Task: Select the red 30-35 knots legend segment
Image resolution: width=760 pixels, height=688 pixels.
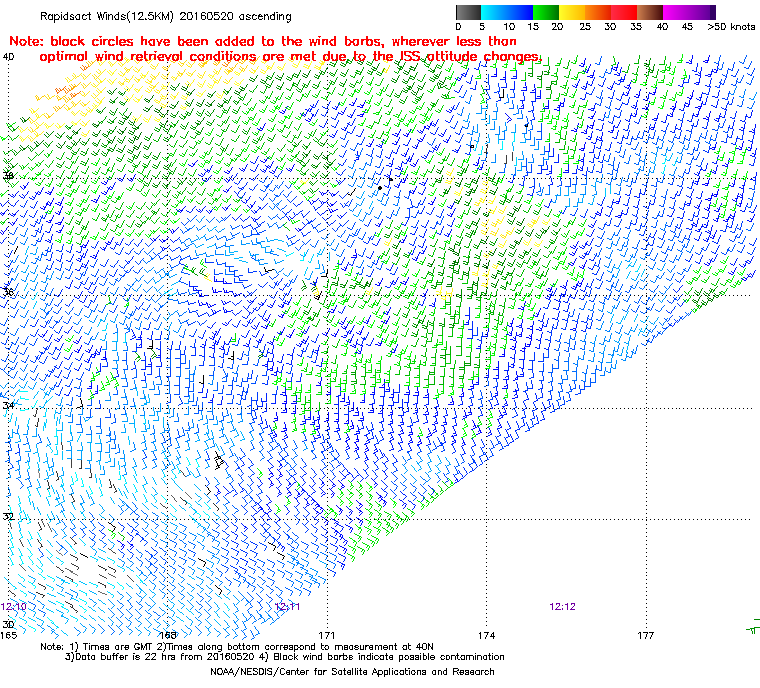Action: click(624, 12)
